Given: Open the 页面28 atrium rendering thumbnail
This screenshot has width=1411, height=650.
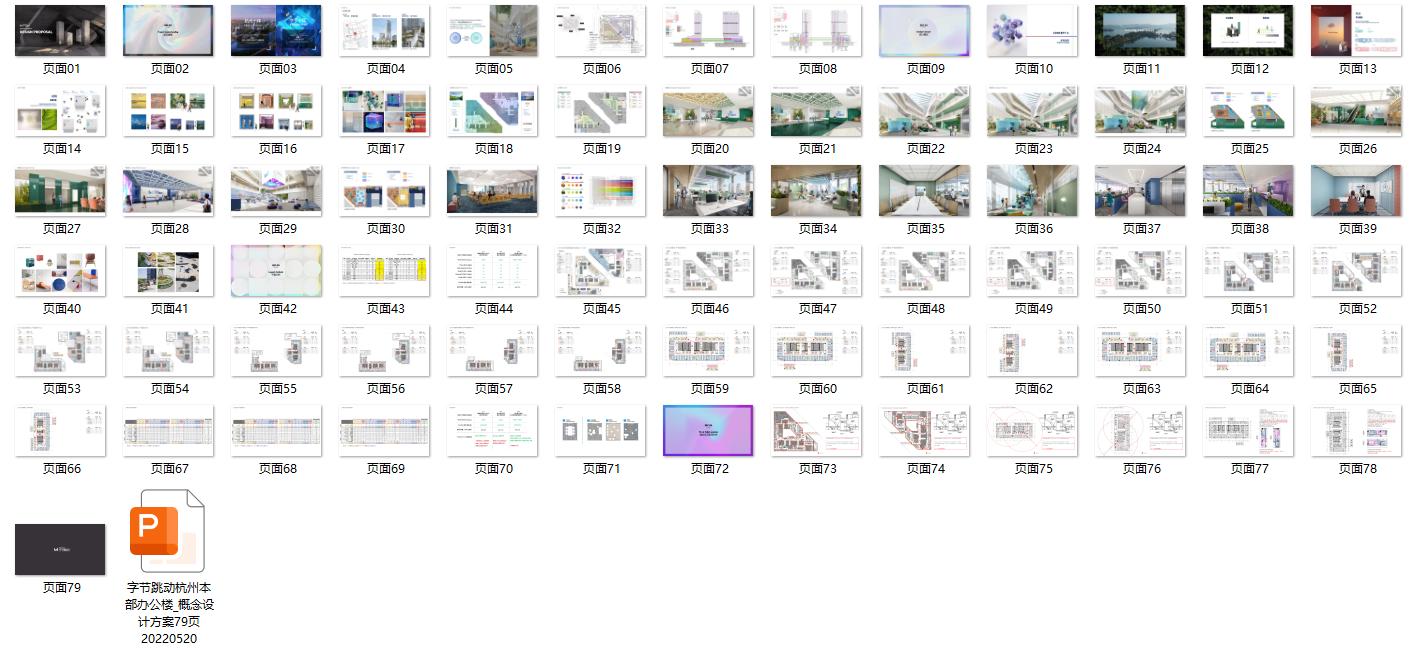Looking at the screenshot, I should click(168, 190).
